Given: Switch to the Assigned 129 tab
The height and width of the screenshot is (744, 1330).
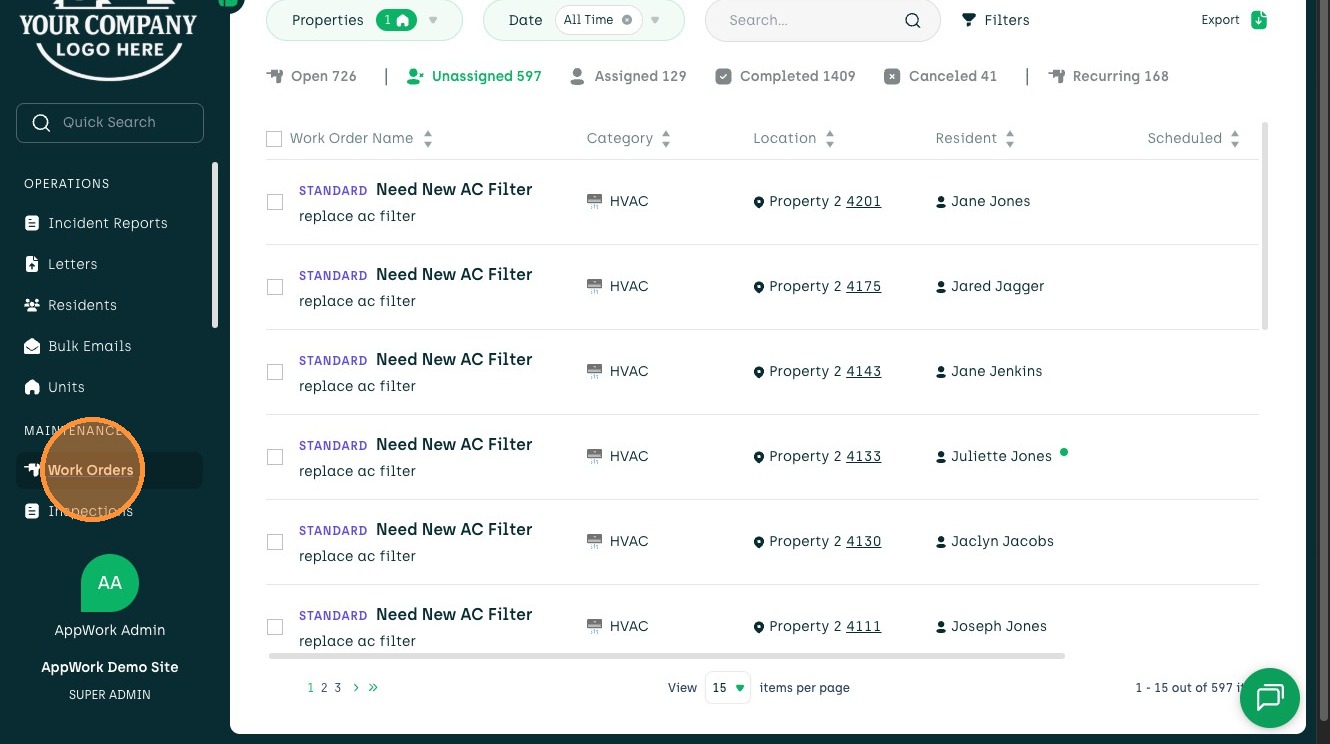Looking at the screenshot, I should coord(628,76).
